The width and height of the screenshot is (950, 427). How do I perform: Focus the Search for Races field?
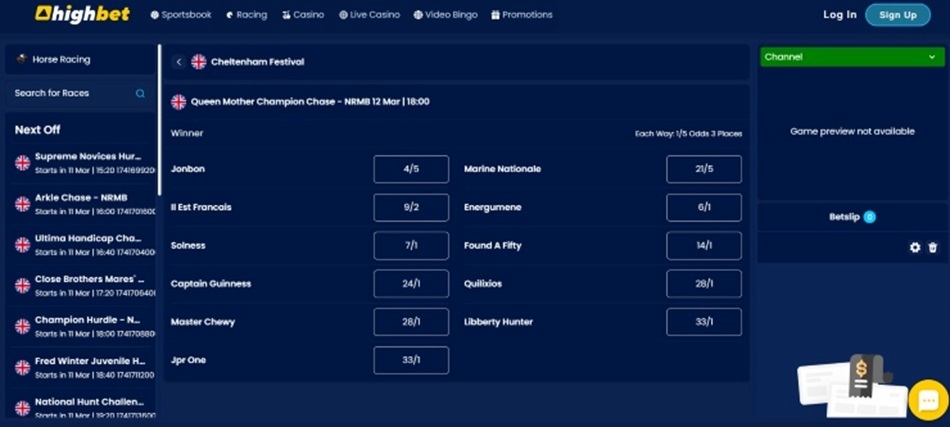[x=80, y=93]
